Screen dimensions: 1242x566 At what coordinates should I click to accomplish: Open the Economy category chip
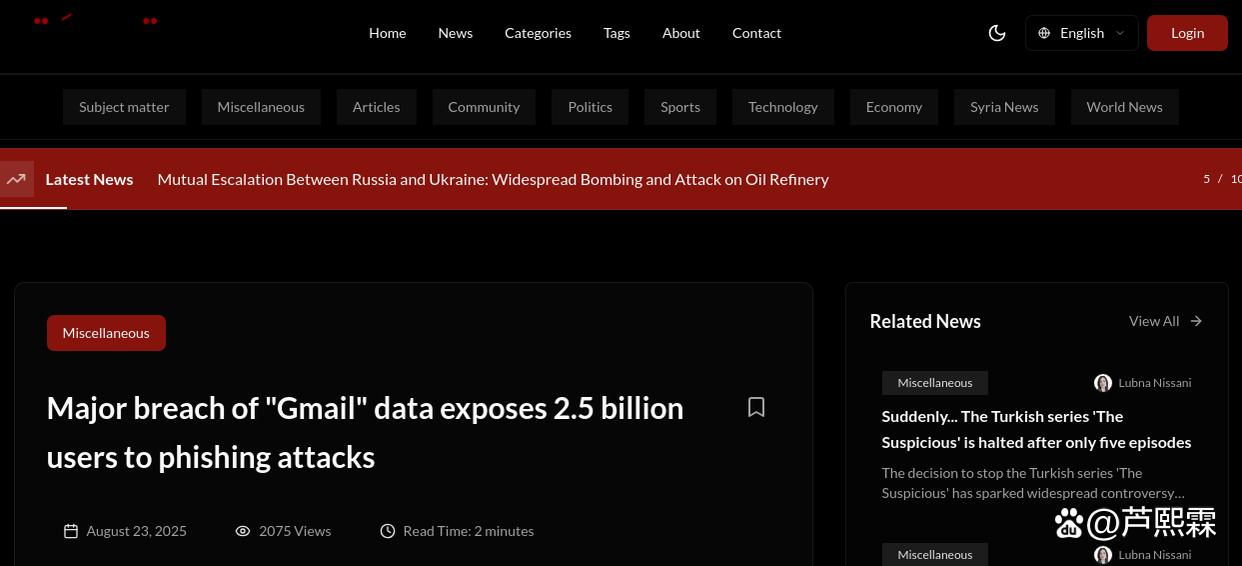coord(894,107)
